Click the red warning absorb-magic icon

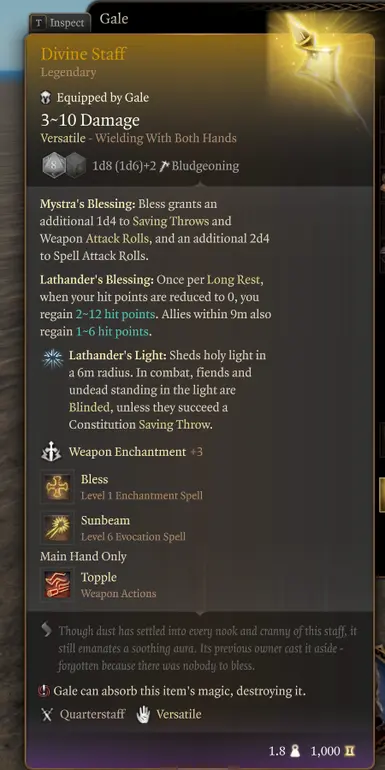[x=44, y=691]
